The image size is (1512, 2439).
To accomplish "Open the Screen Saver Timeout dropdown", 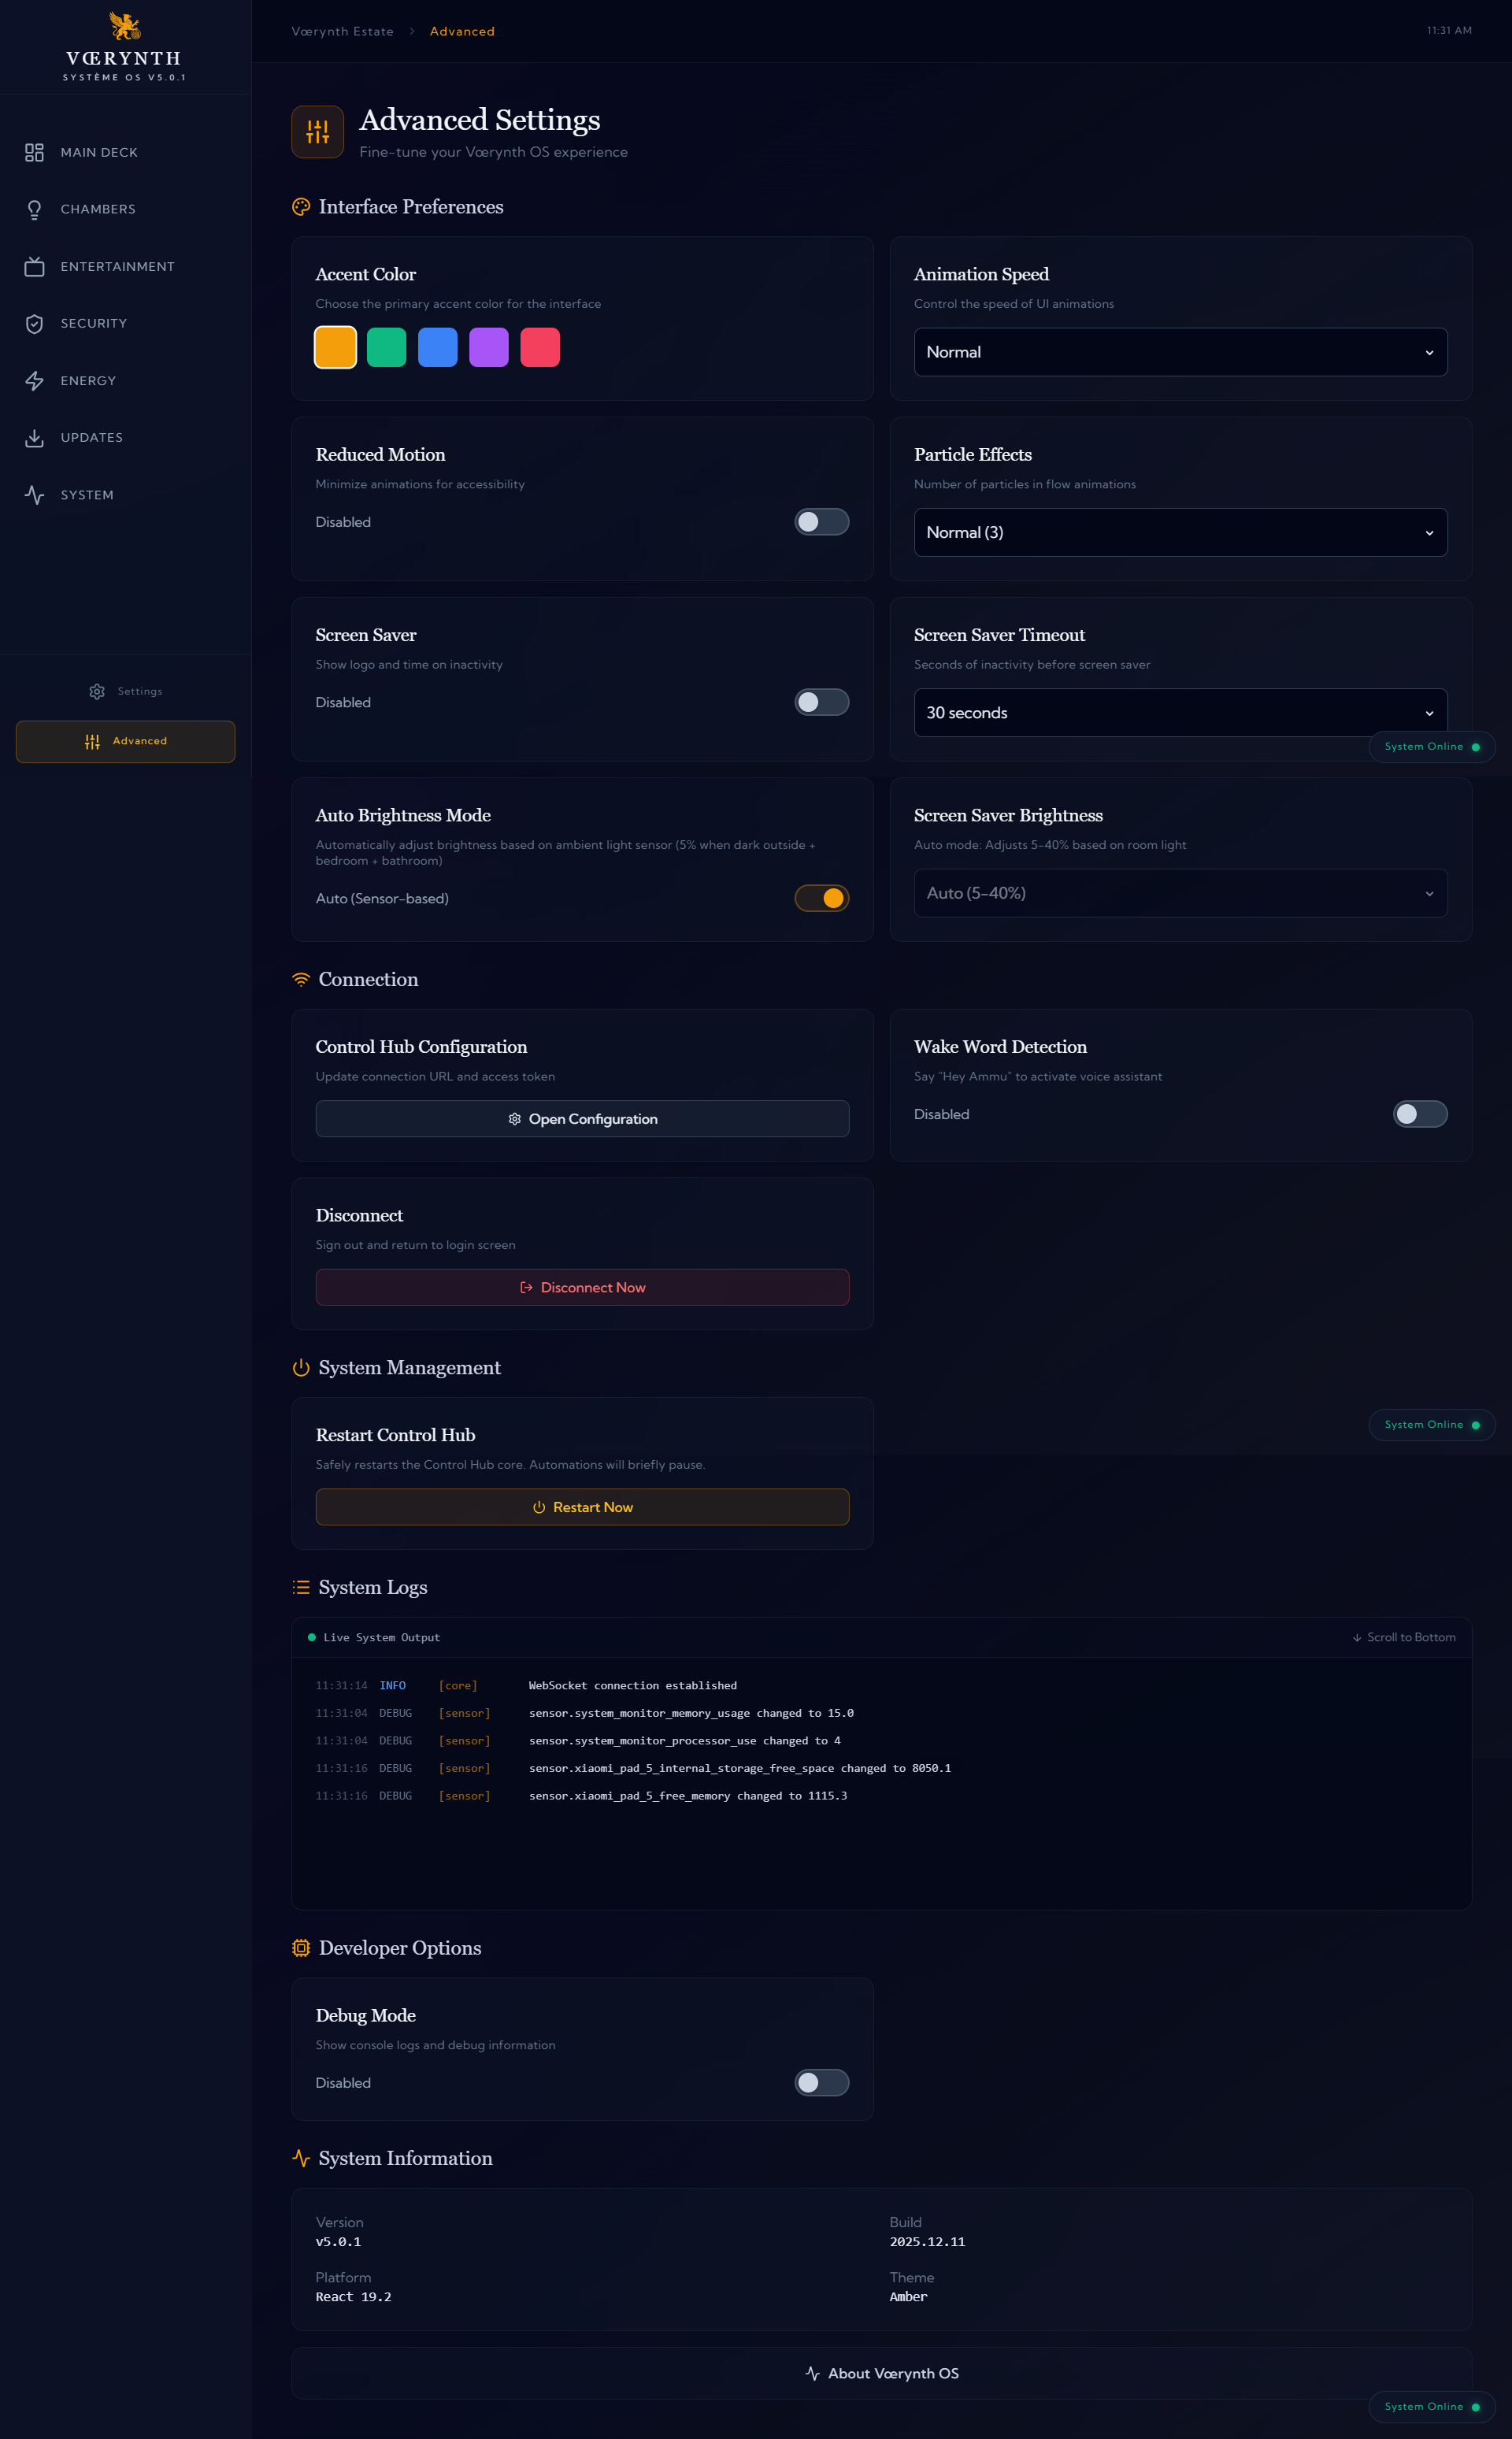I will click(x=1180, y=712).
